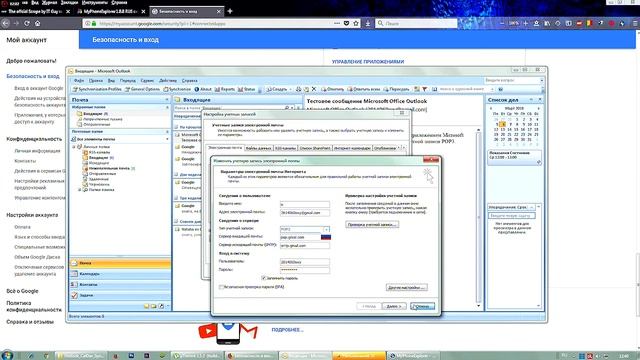This screenshot has width=640, height=360.
Task: Collapse the Избранные папки section
Action: pos(167,107)
